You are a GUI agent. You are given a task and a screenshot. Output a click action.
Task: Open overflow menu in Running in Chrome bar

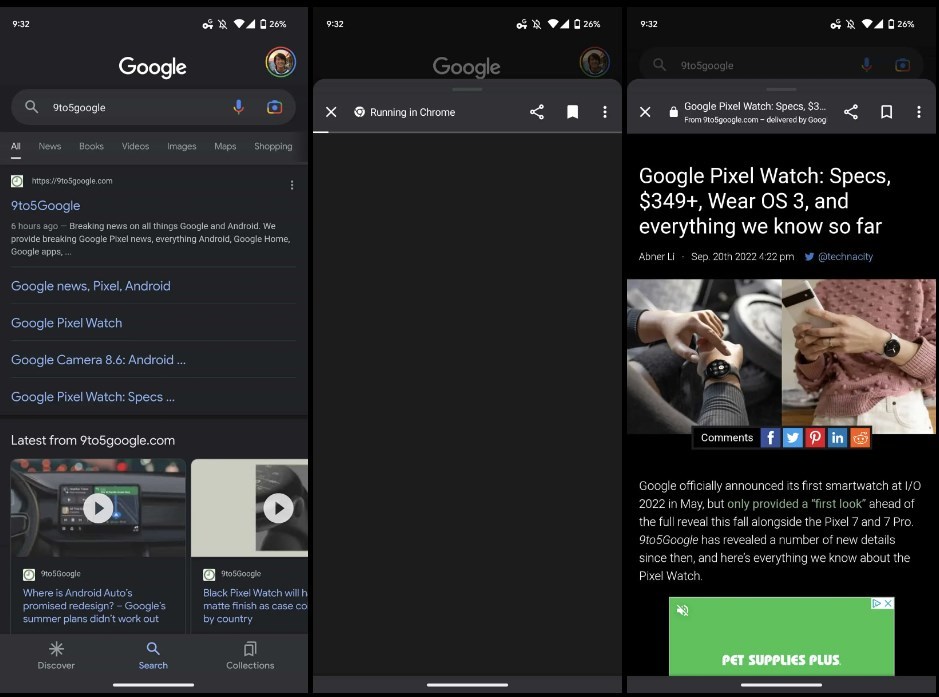(605, 112)
